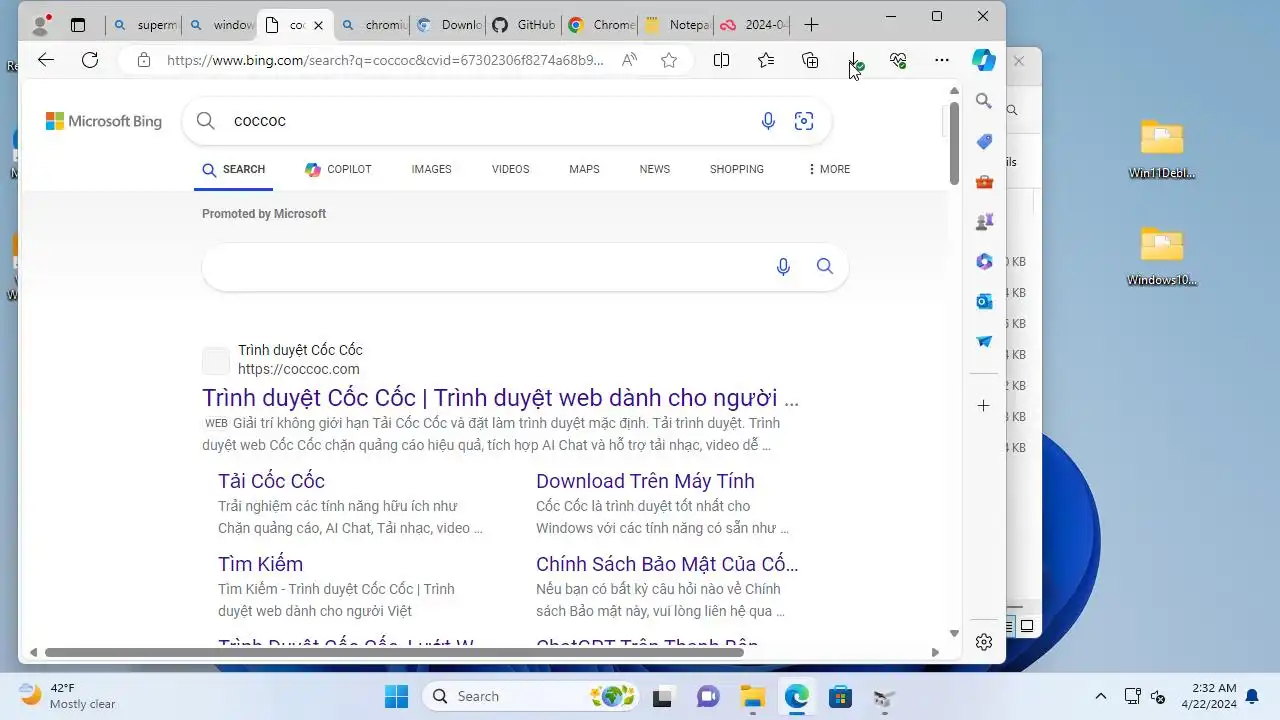
Task: Open split screen view
Action: [x=721, y=60]
